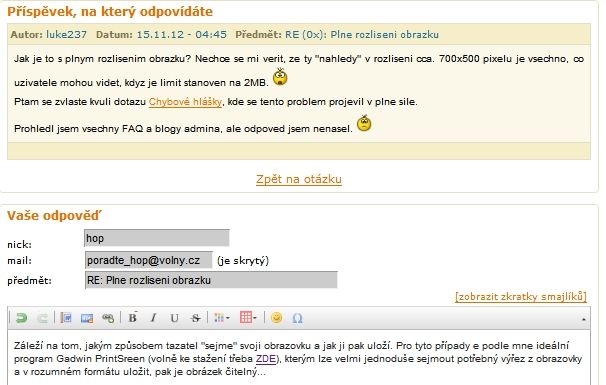
Task: Click the Vaše odpověď heading
Action: pyautogui.click(x=54, y=216)
